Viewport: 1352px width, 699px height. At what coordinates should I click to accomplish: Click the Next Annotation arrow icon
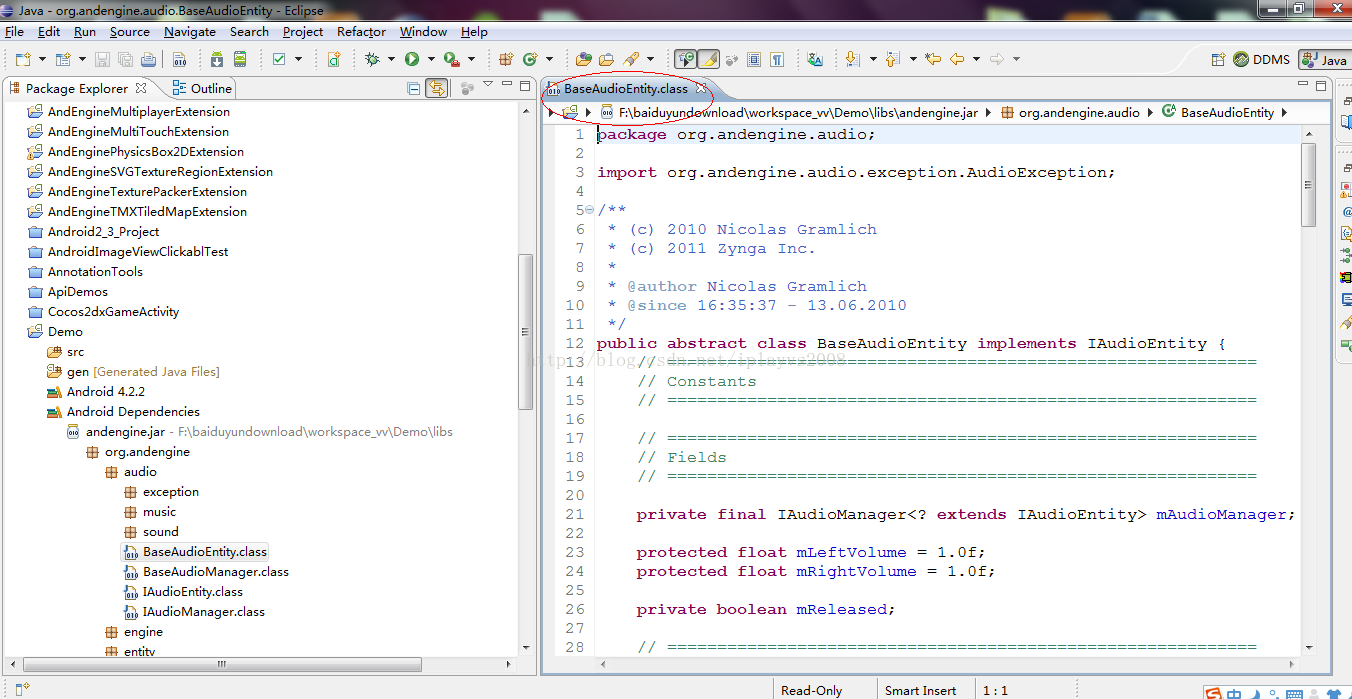coord(852,59)
